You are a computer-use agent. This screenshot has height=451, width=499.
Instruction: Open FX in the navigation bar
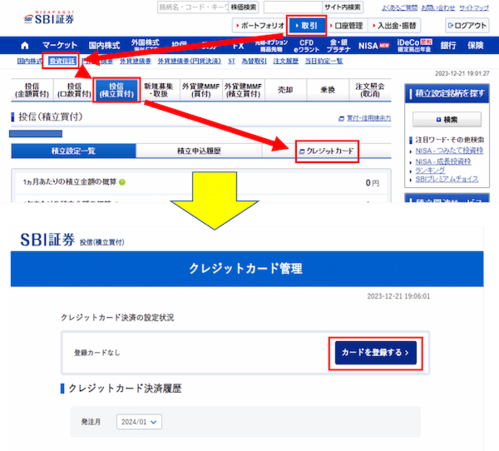click(x=238, y=46)
